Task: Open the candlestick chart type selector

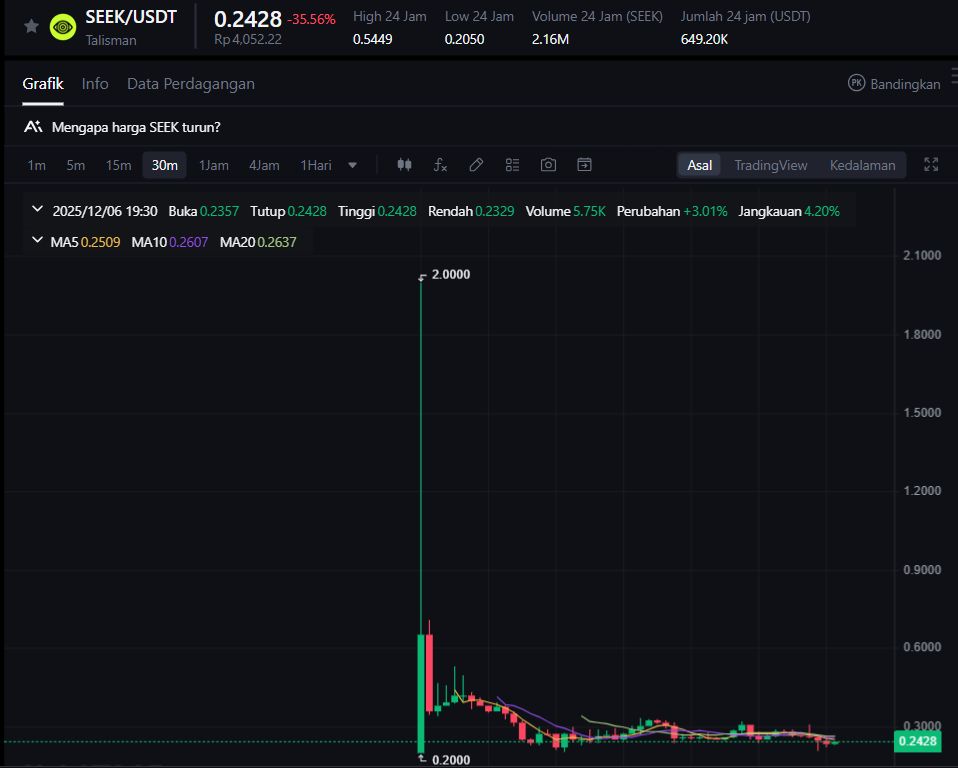Action: tap(404, 165)
